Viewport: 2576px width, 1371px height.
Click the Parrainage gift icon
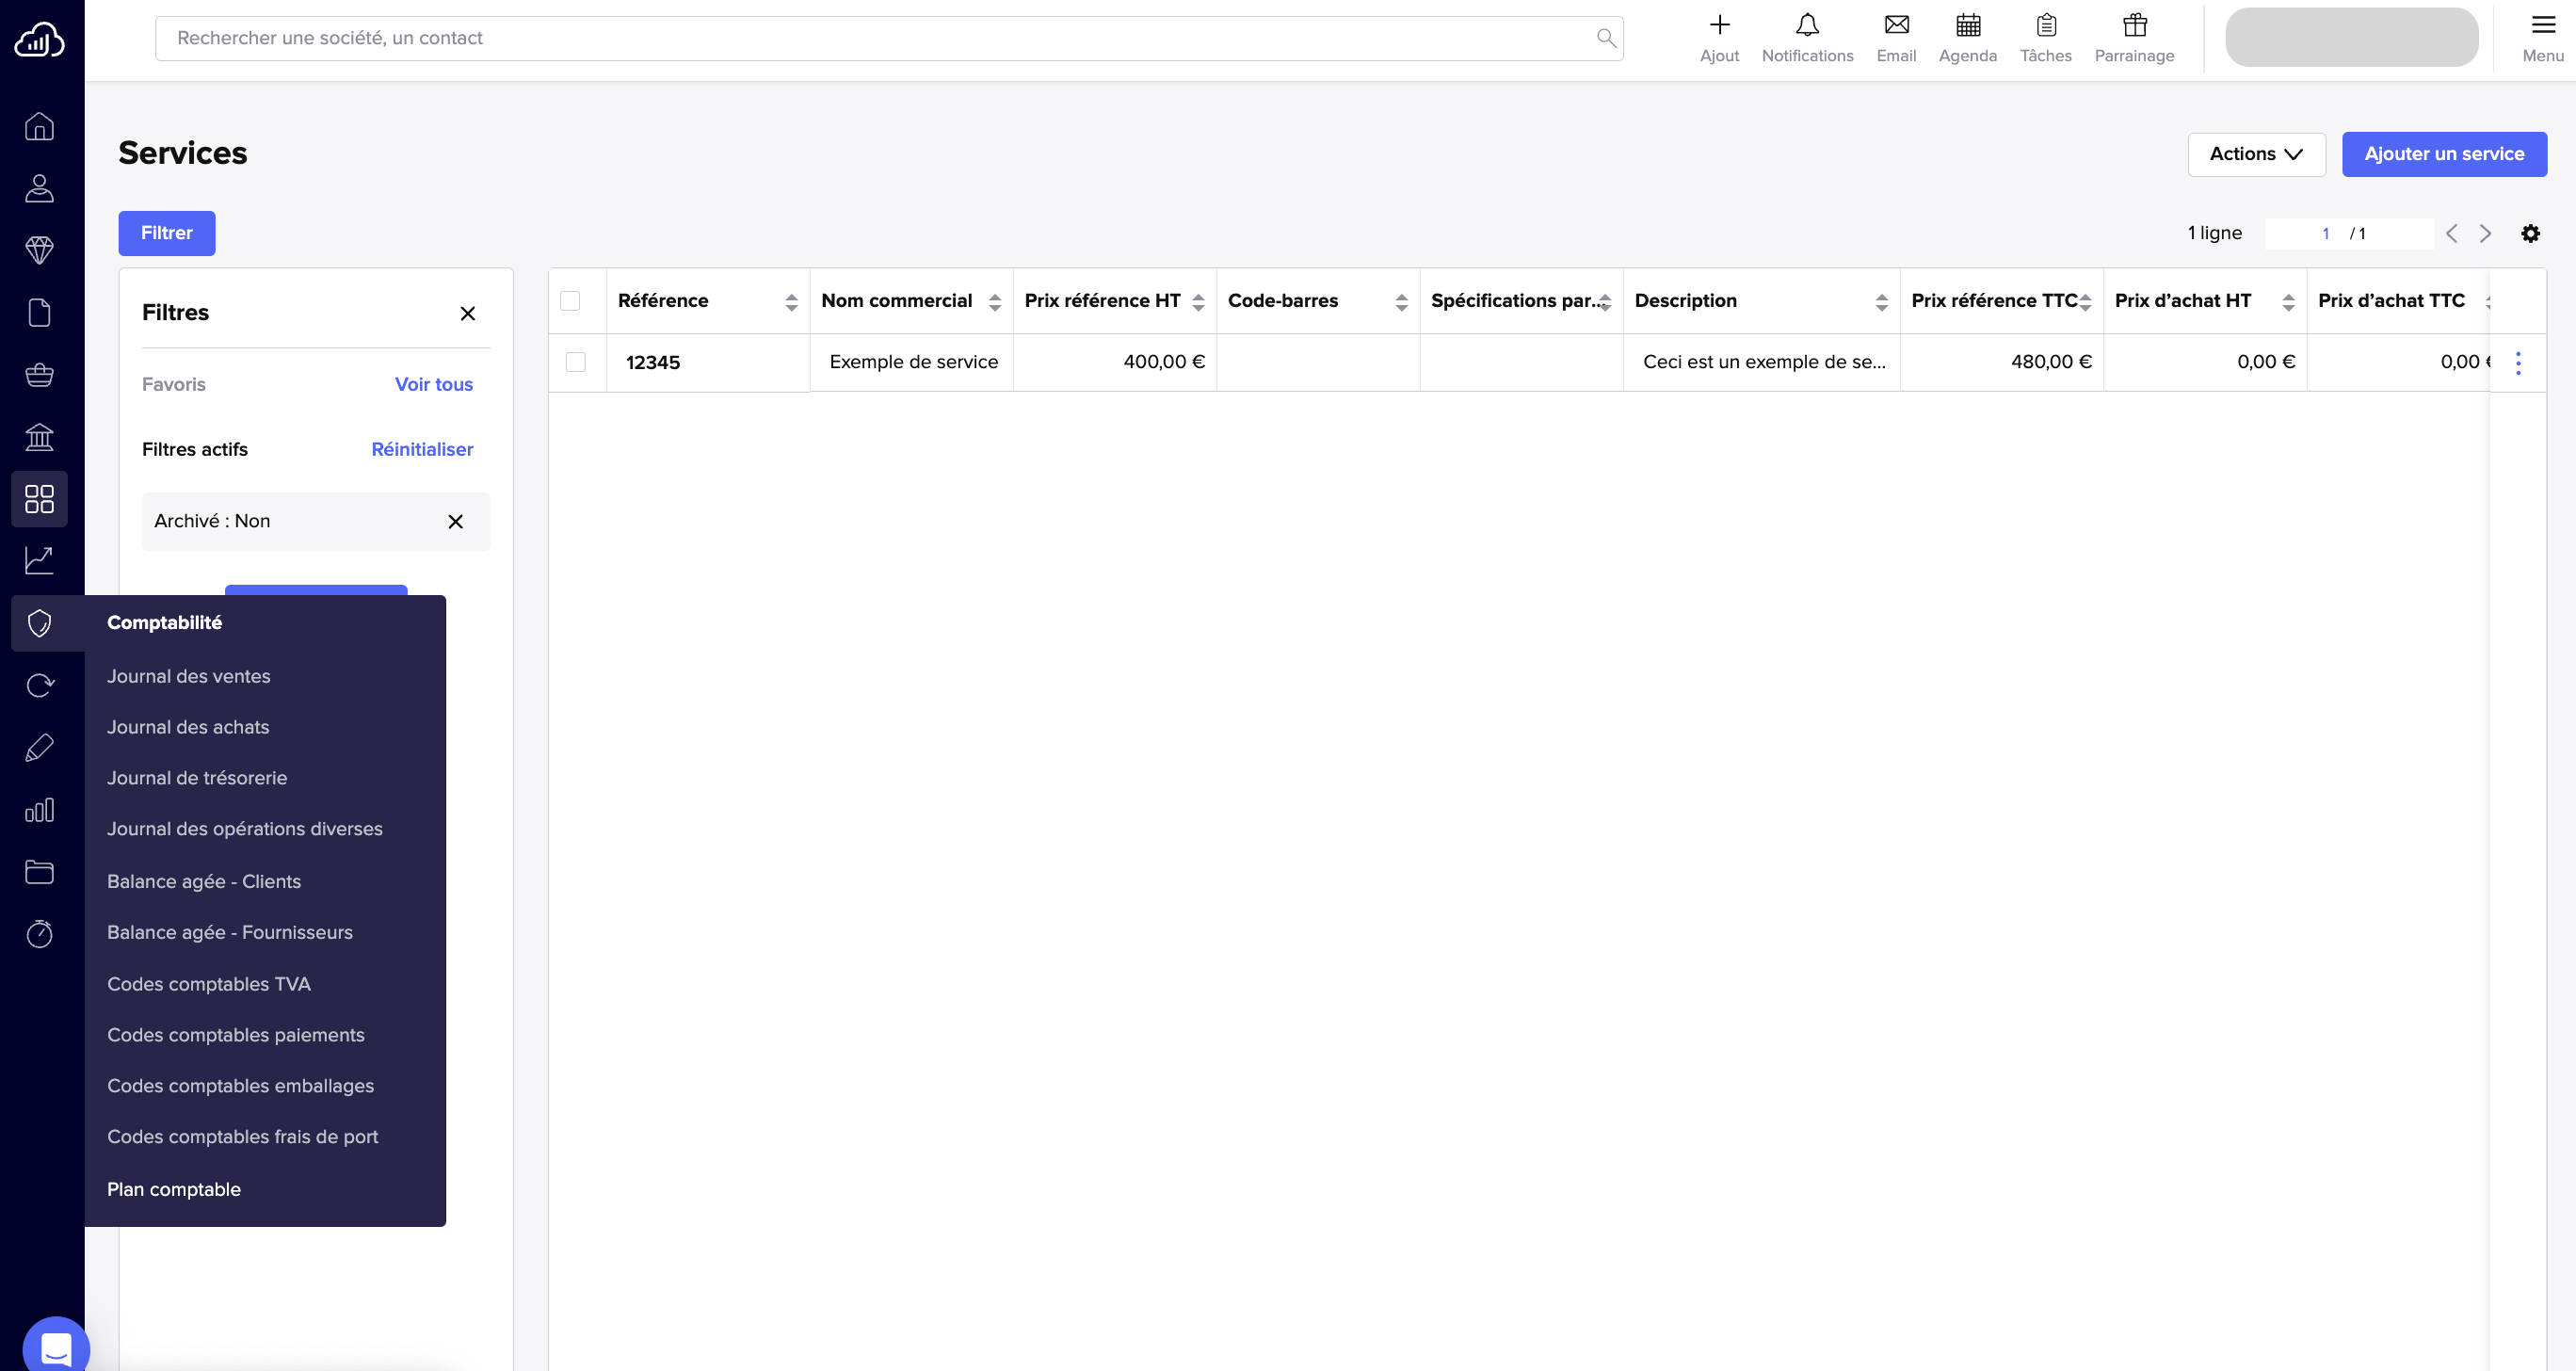coord(2134,26)
